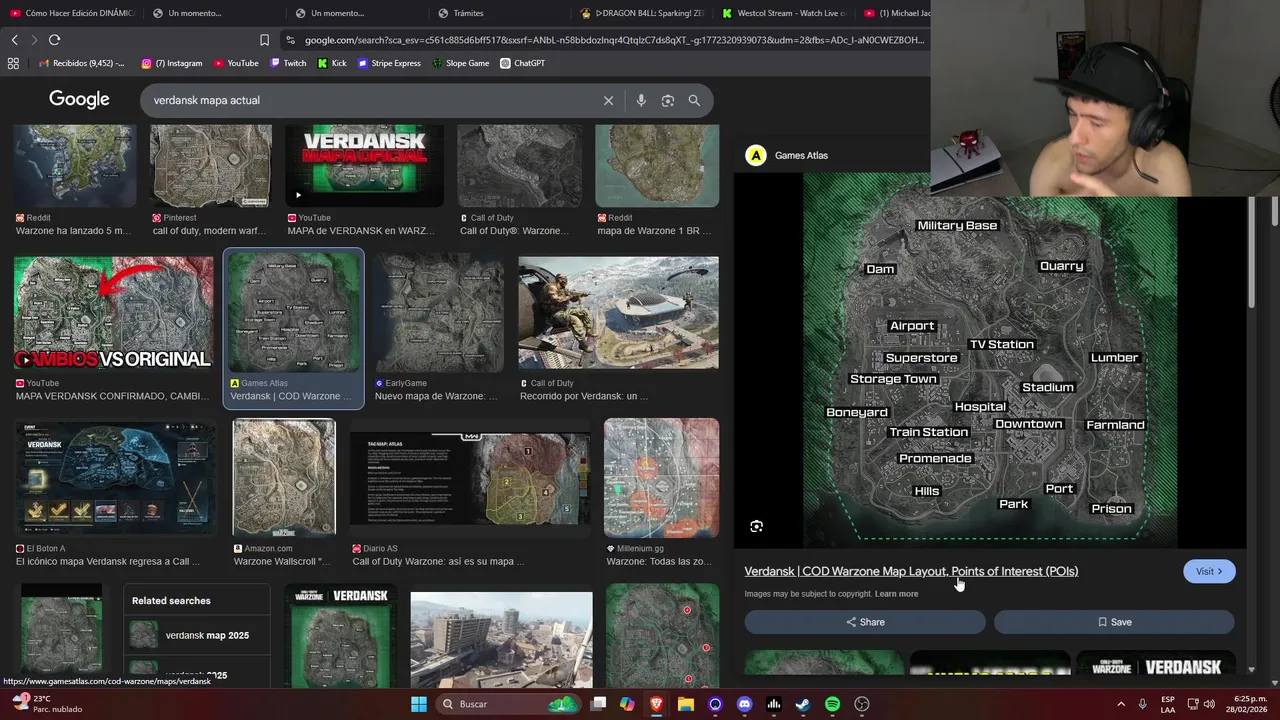Click ESP LAA keyboard language indicator
This screenshot has height=720, width=1280.
1168,704
